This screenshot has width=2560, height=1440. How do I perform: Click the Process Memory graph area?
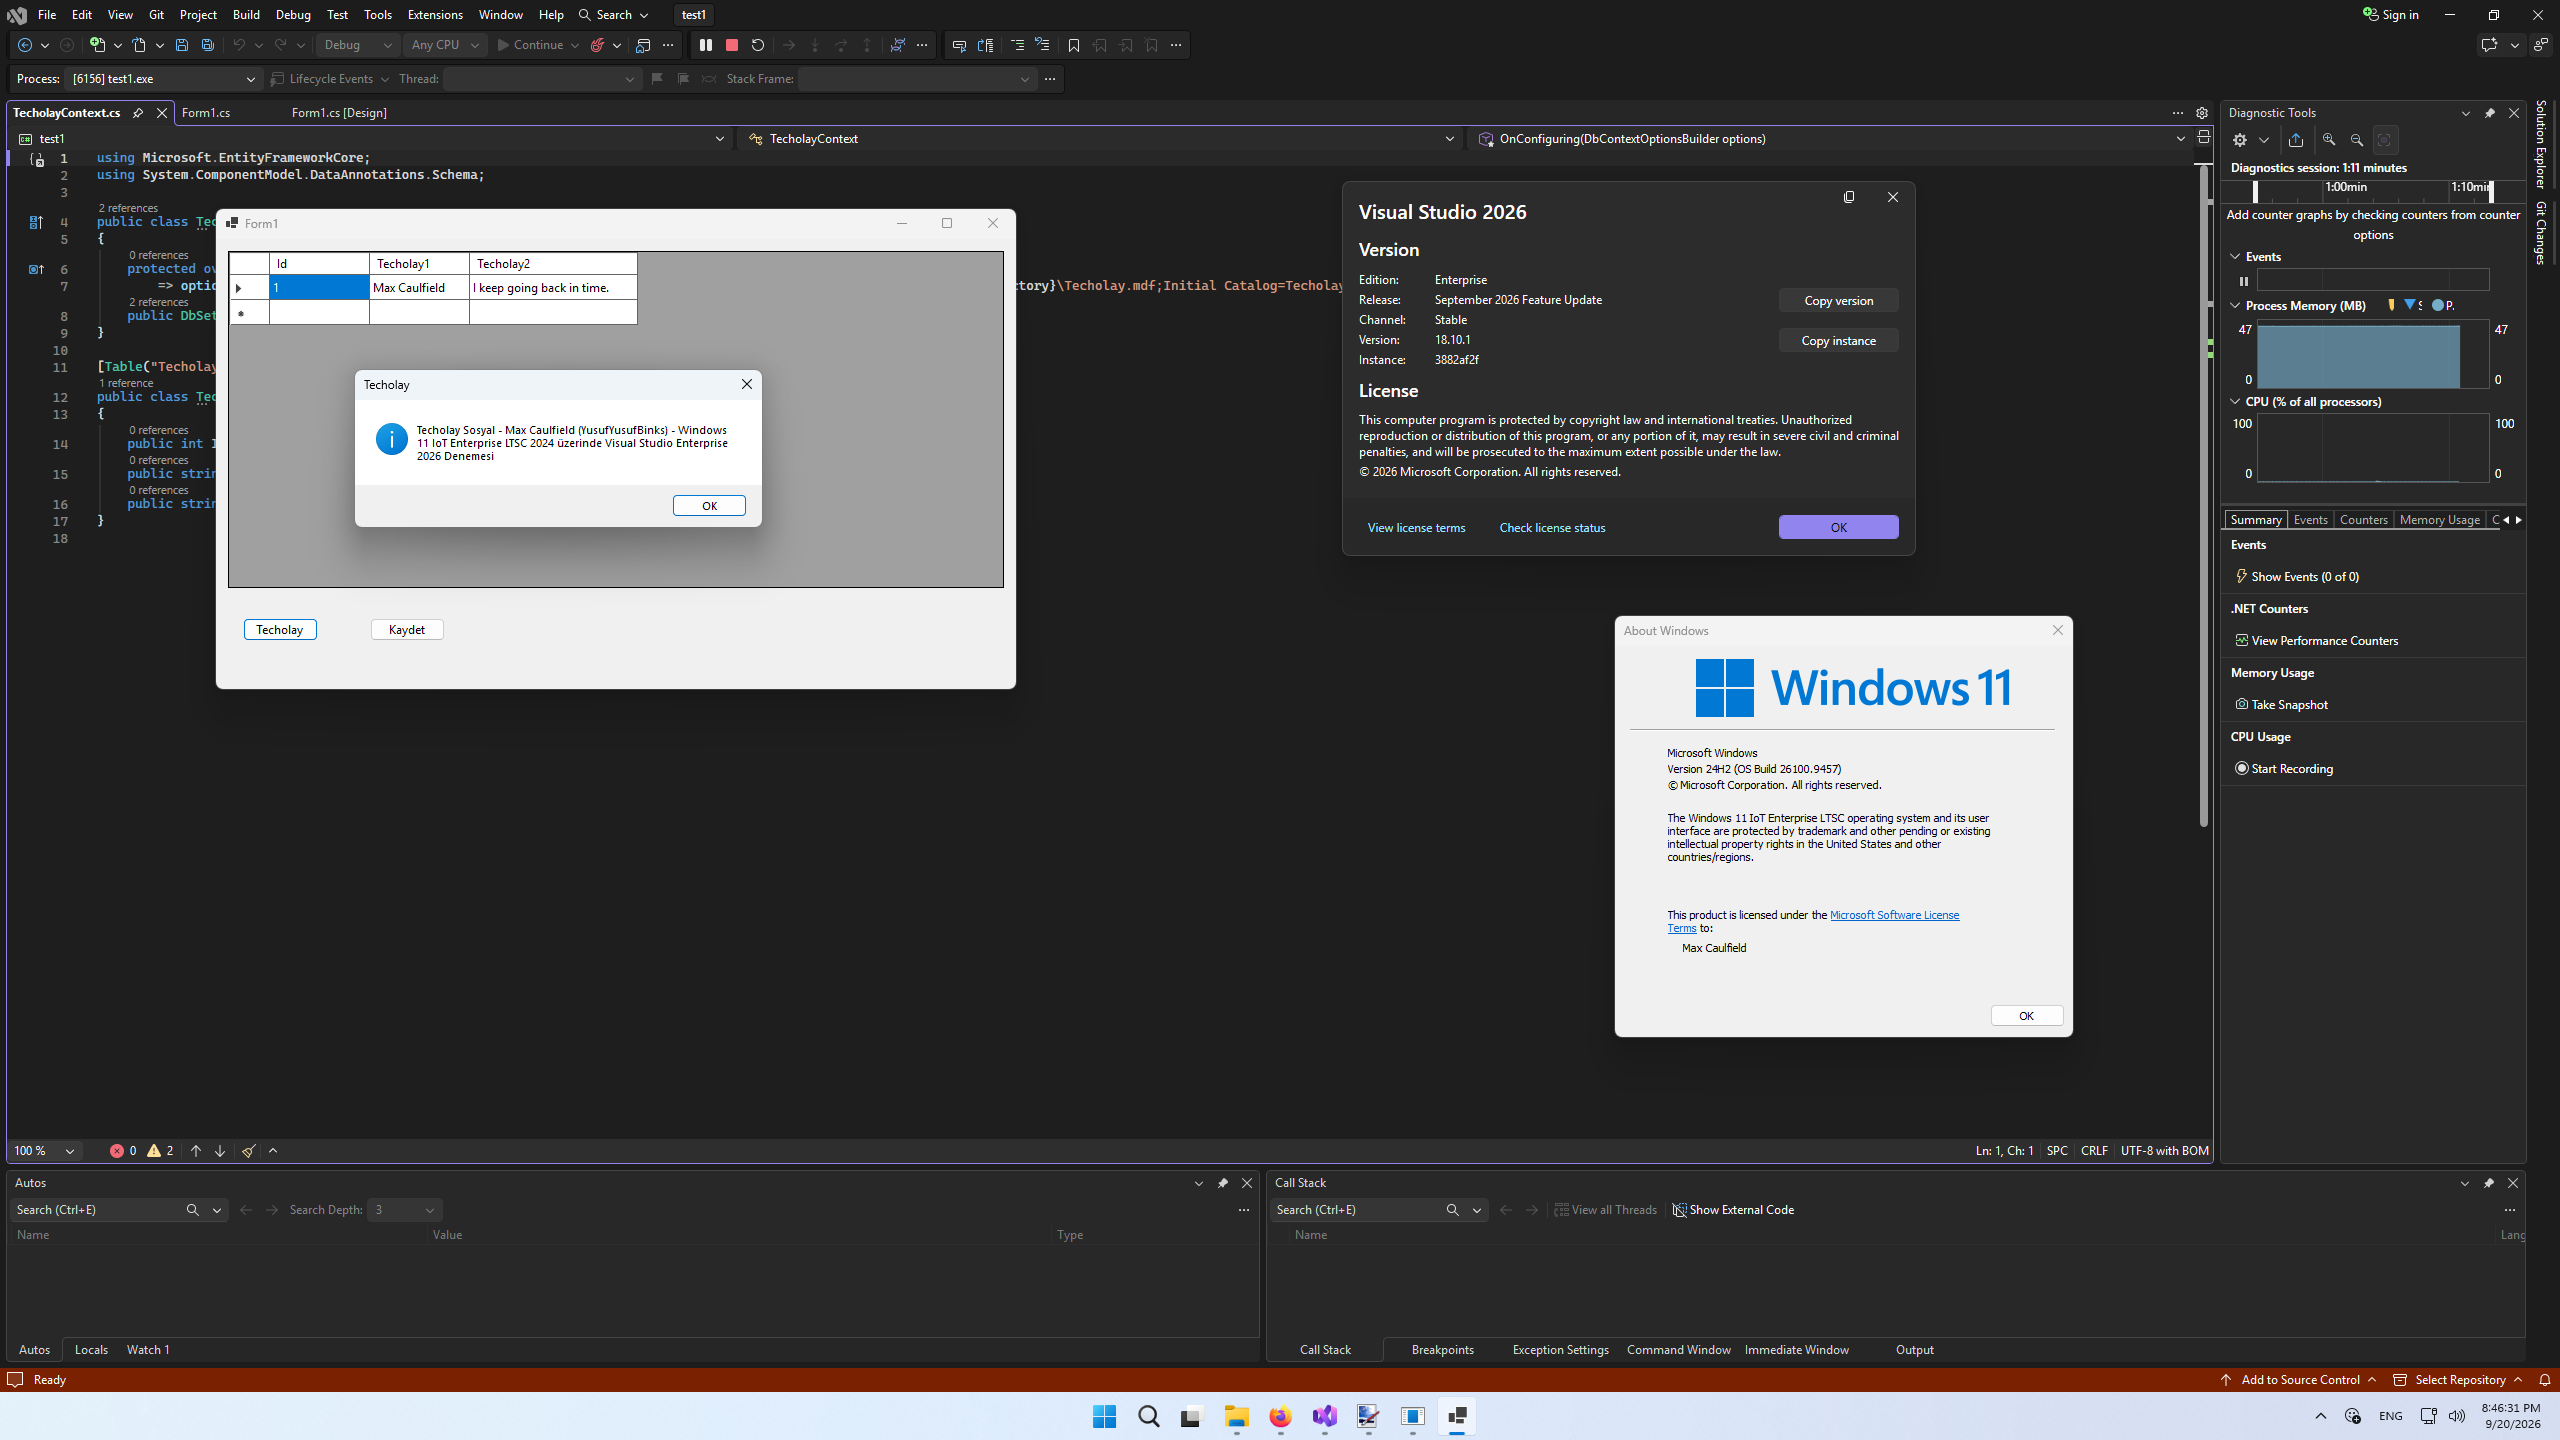tap(2372, 354)
